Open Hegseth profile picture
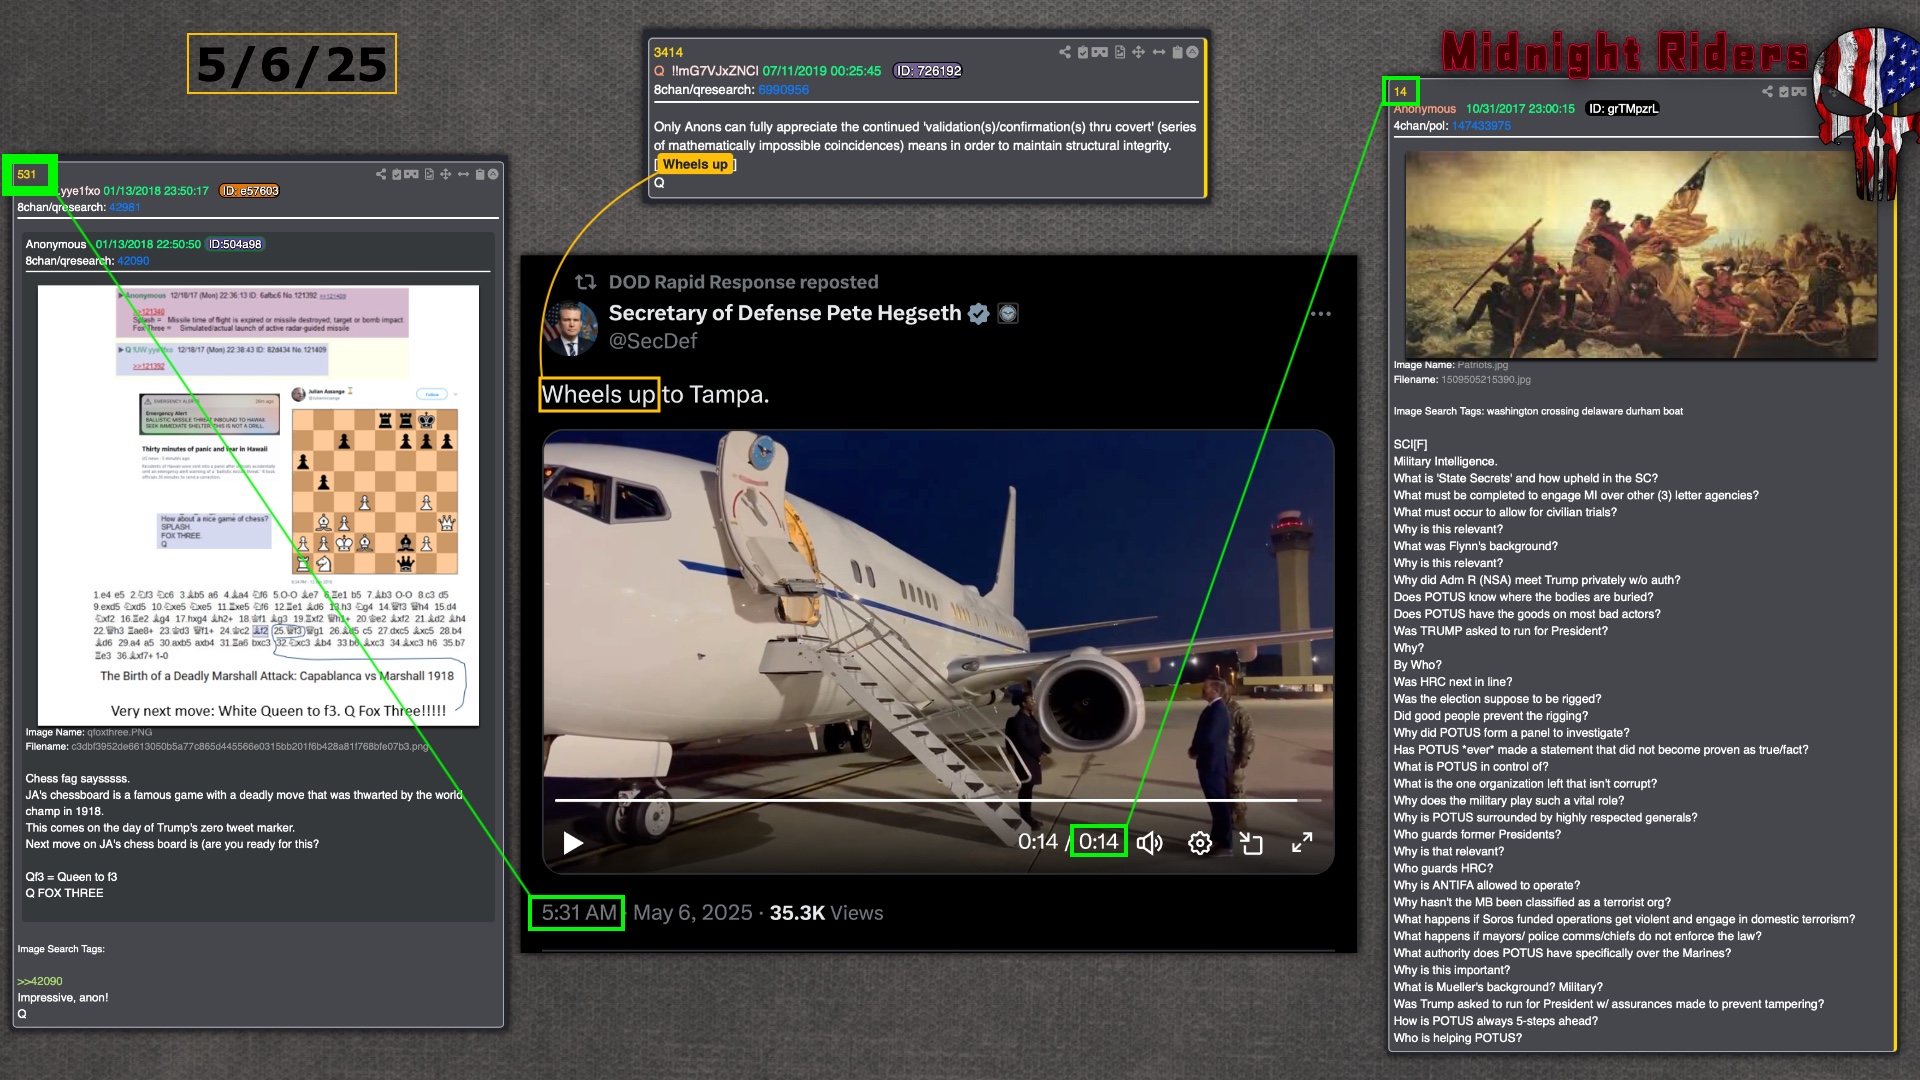The height and width of the screenshot is (1080, 1920). [x=571, y=329]
